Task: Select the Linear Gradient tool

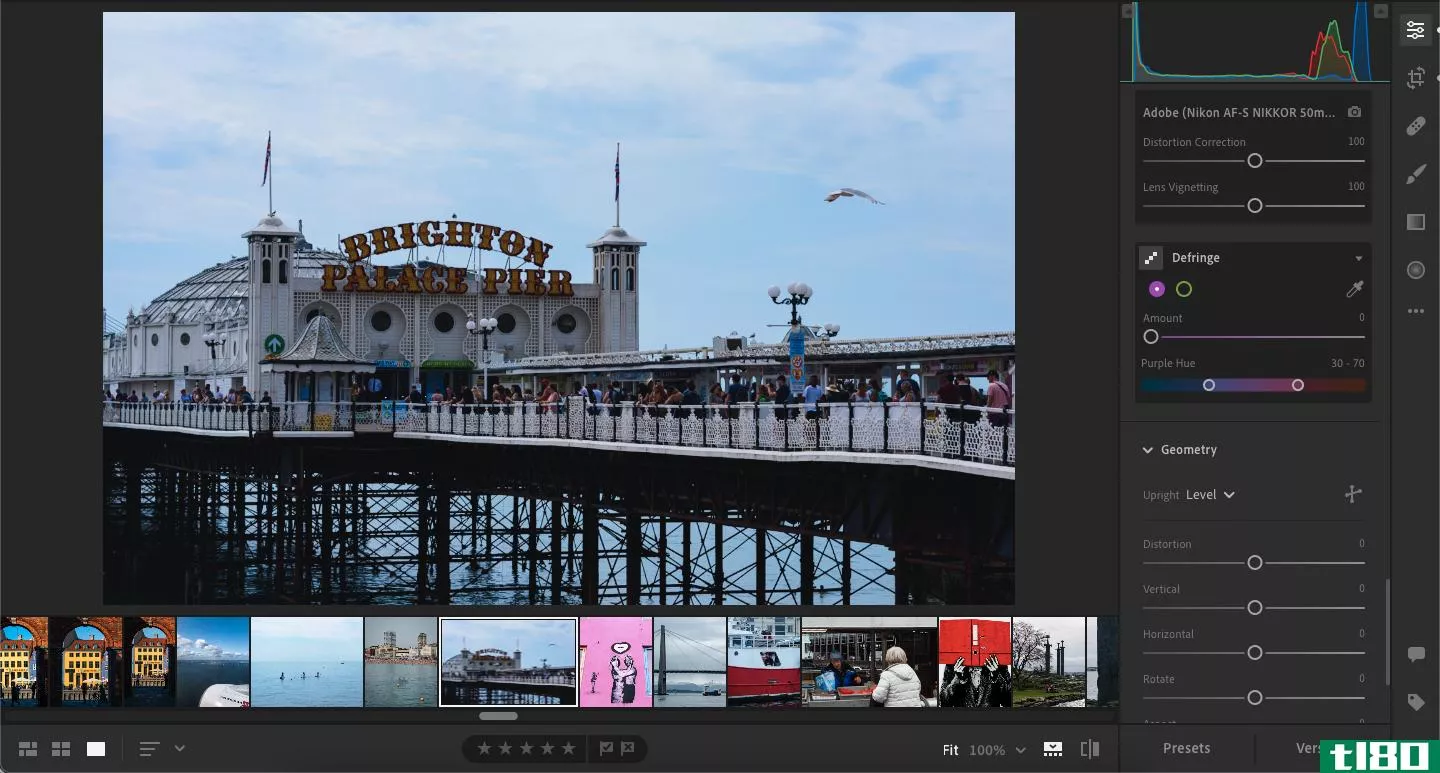Action: pos(1415,222)
